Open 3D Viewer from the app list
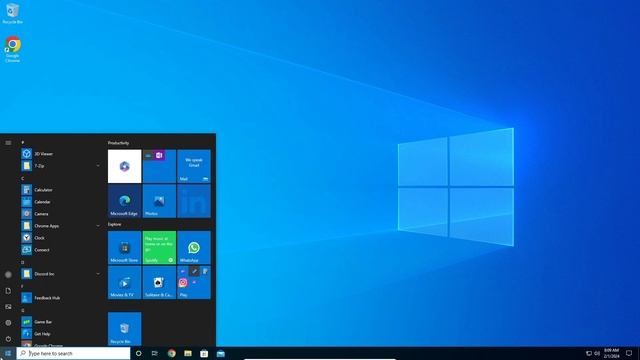 point(61,154)
